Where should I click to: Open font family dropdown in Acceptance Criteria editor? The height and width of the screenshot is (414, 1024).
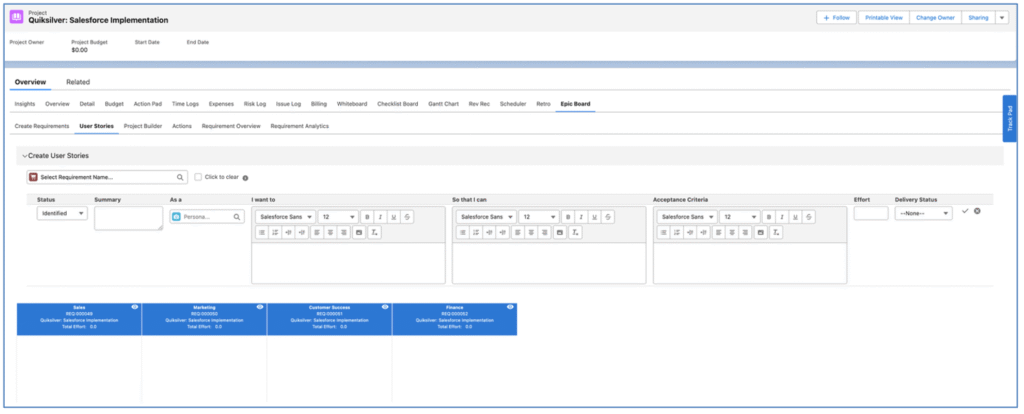pyautogui.click(x=688, y=217)
